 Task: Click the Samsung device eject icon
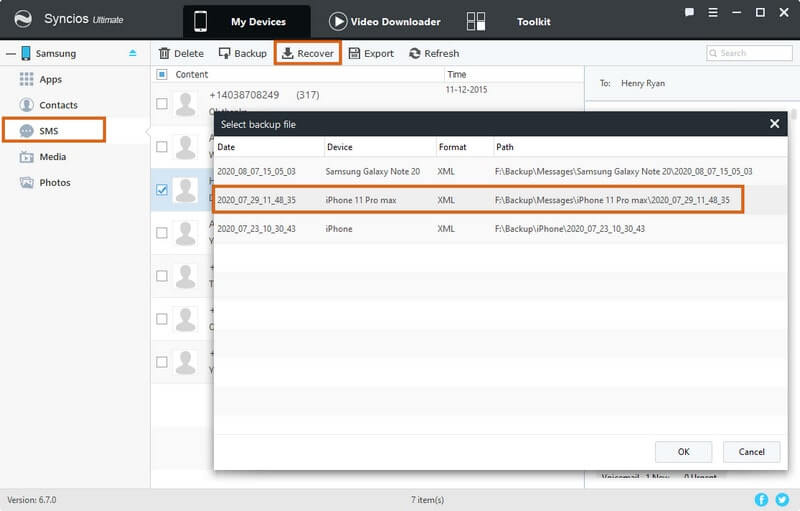(x=133, y=53)
